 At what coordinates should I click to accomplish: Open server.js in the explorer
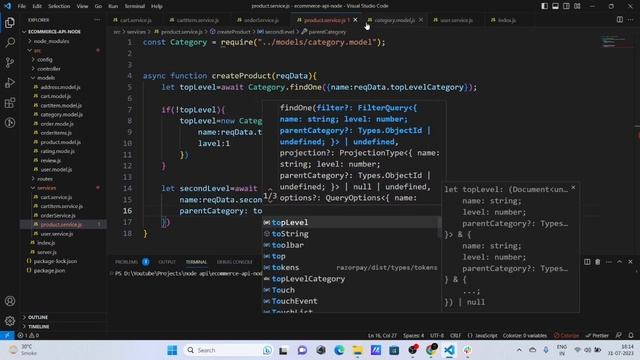(47, 252)
